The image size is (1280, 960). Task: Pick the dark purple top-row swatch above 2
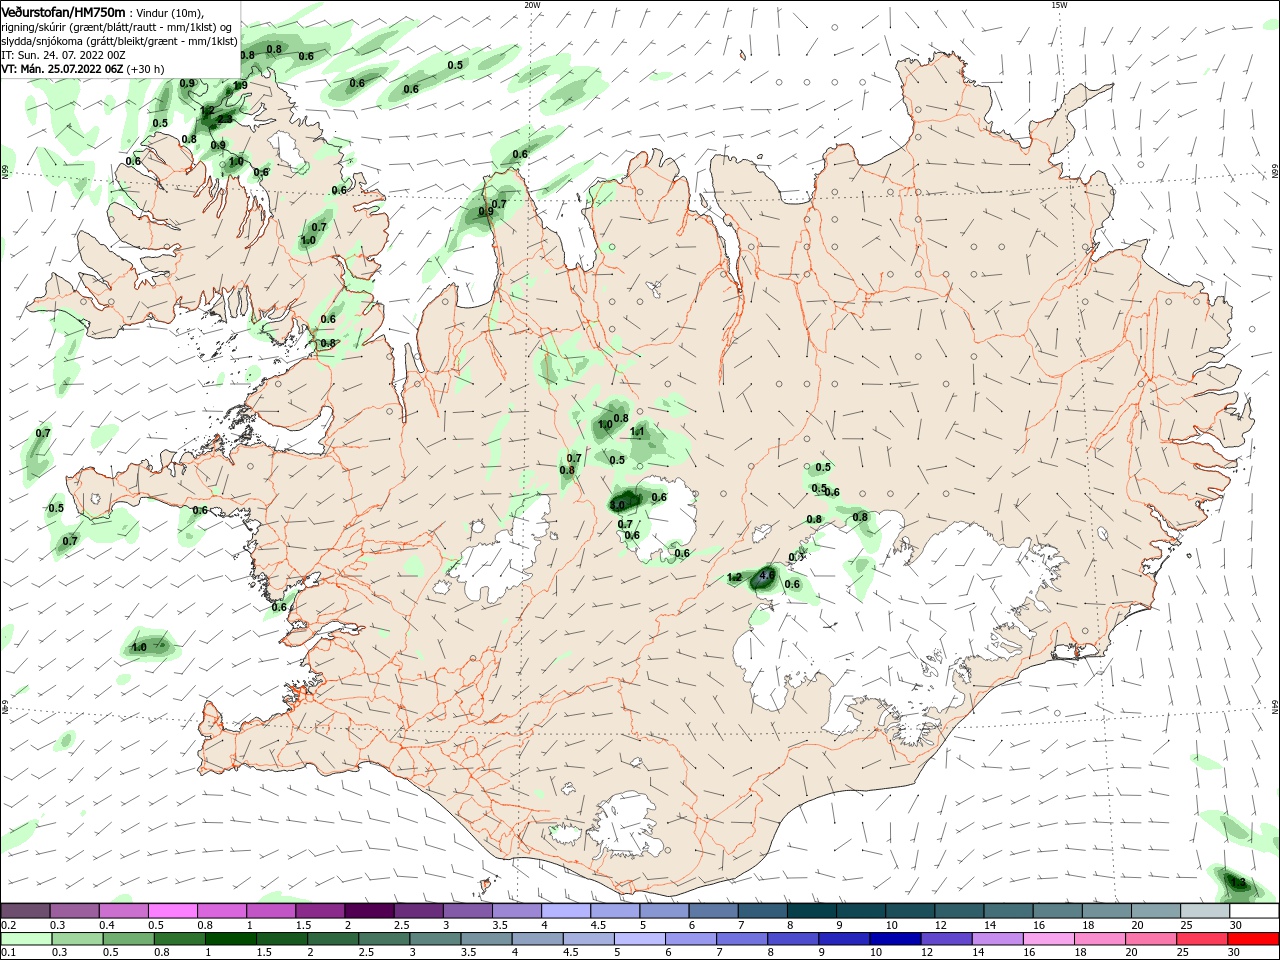369,911
